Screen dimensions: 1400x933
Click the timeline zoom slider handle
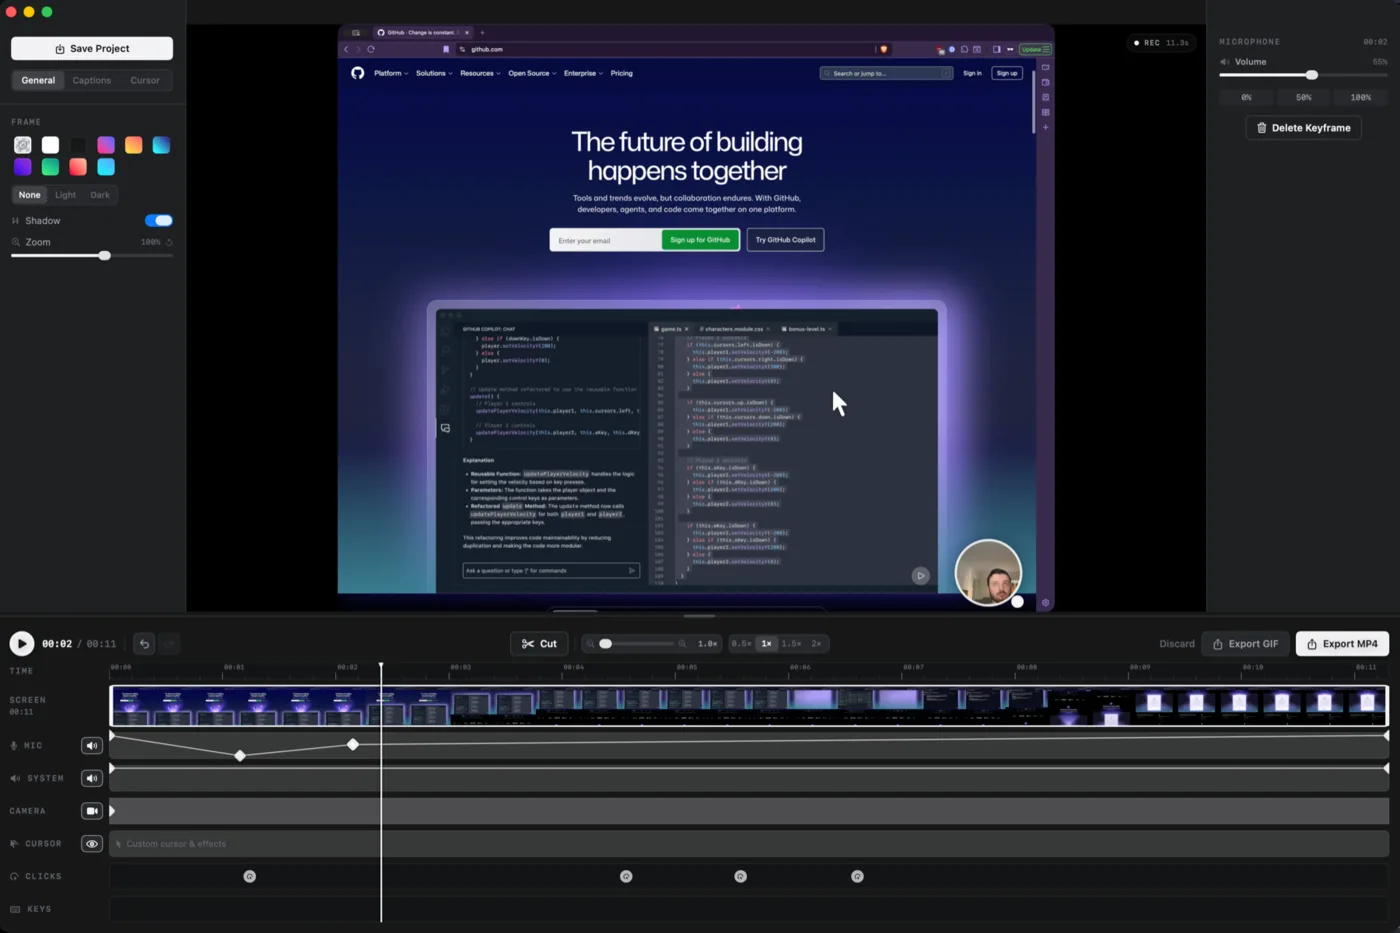tap(605, 644)
